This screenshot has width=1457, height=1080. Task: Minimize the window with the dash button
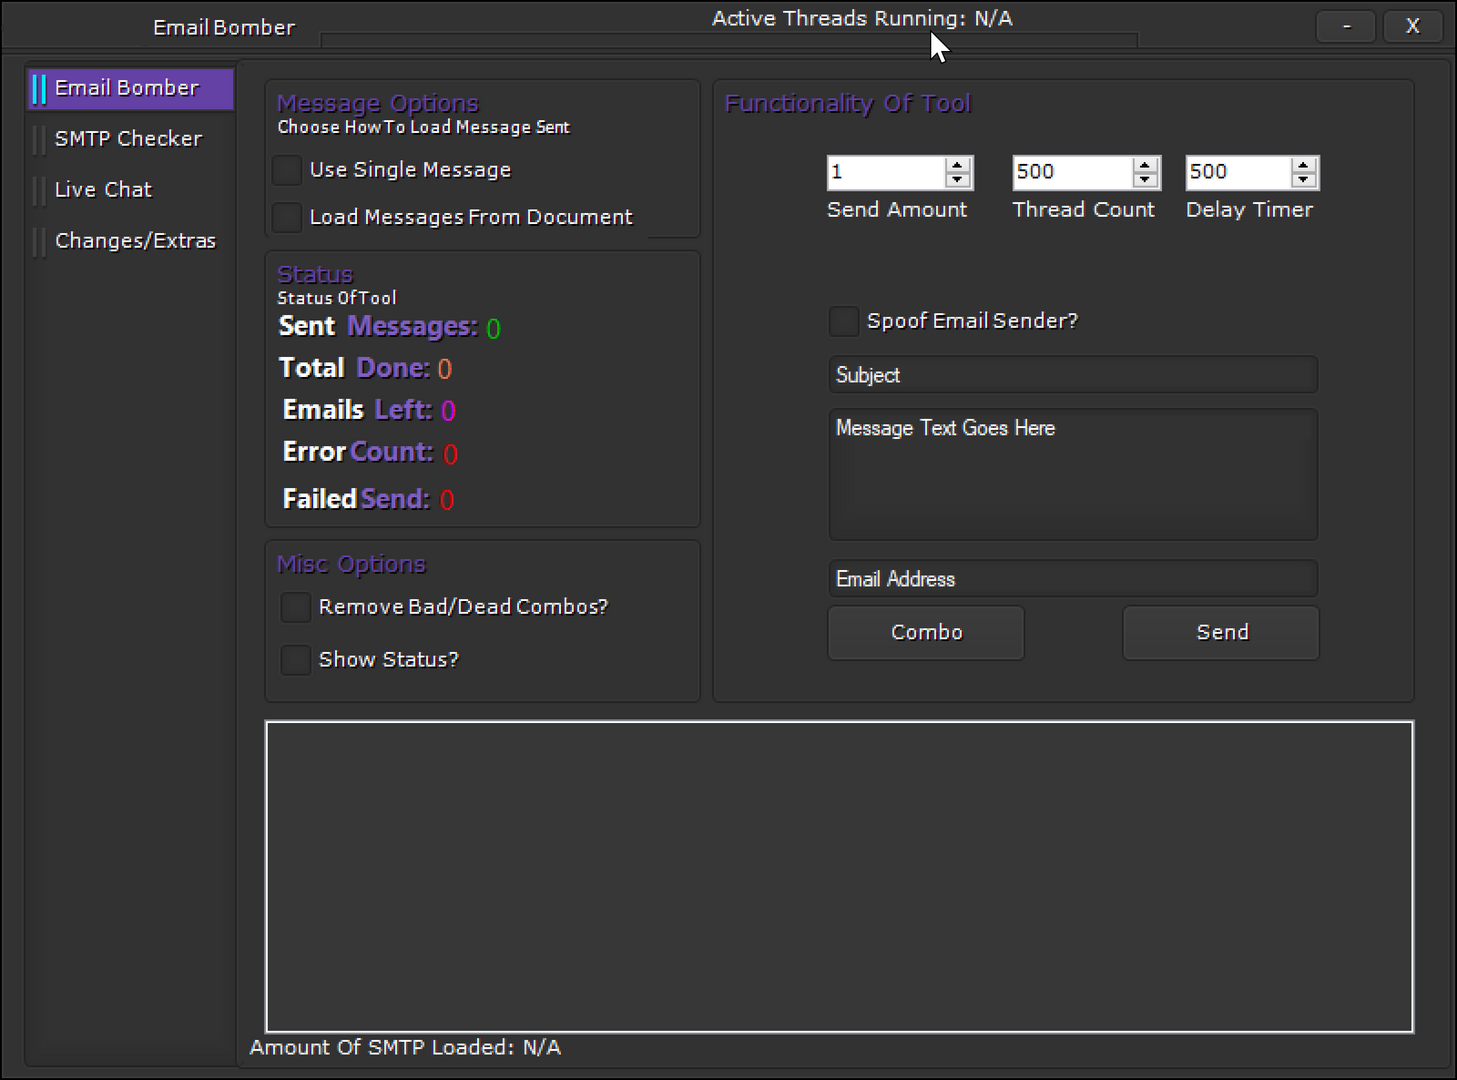1347,27
